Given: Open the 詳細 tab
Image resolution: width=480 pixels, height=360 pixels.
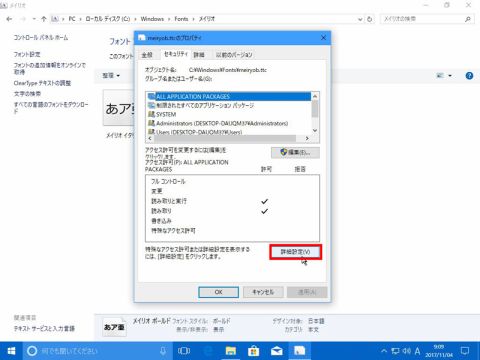Looking at the screenshot, I should pos(199,55).
